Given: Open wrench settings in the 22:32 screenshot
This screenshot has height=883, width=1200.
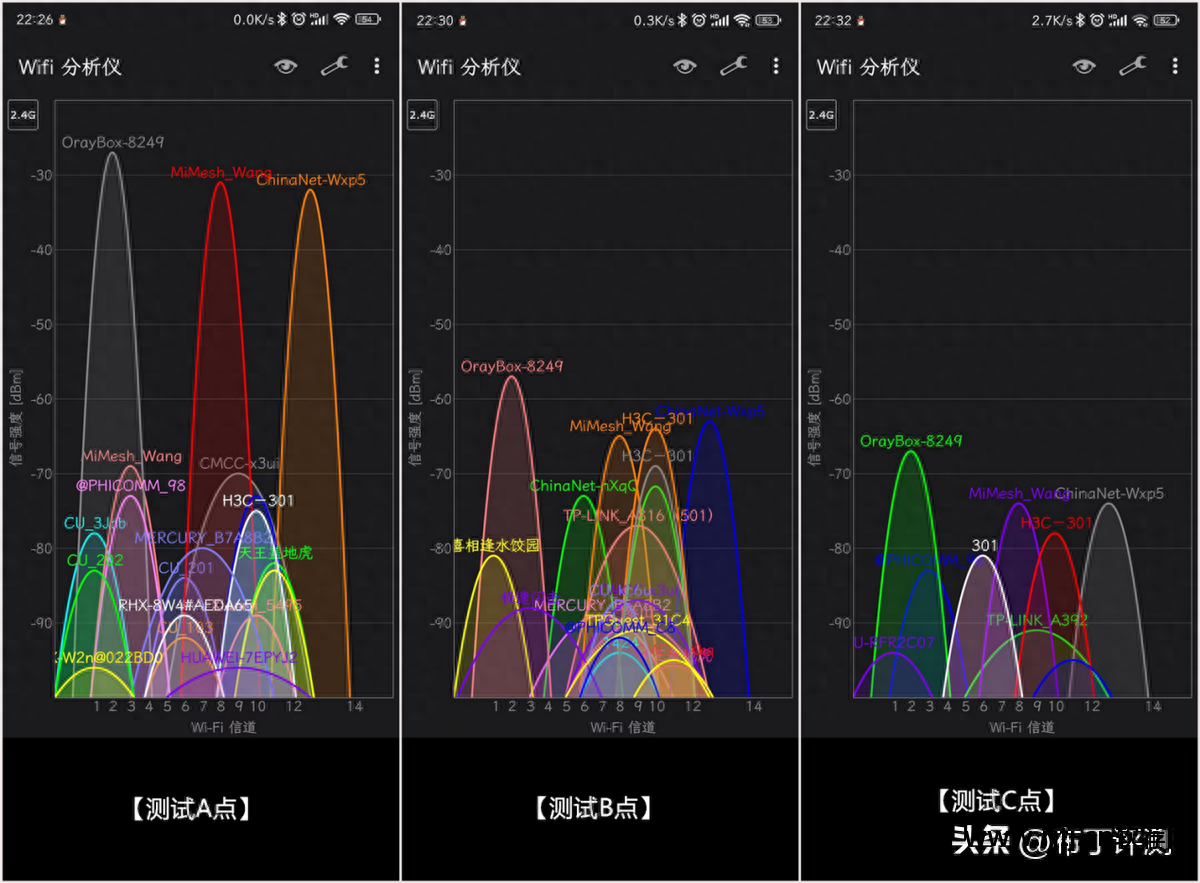Looking at the screenshot, I should point(1132,67).
